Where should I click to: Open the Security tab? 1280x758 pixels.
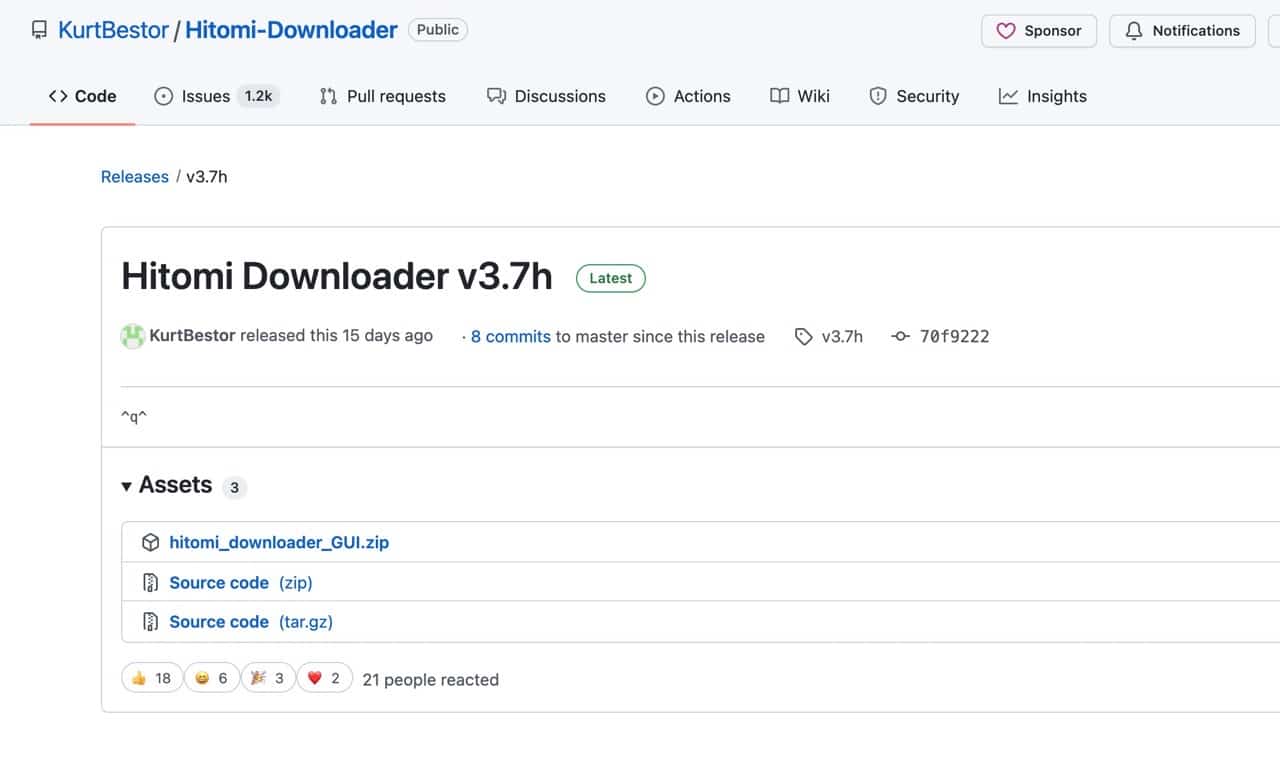(914, 96)
